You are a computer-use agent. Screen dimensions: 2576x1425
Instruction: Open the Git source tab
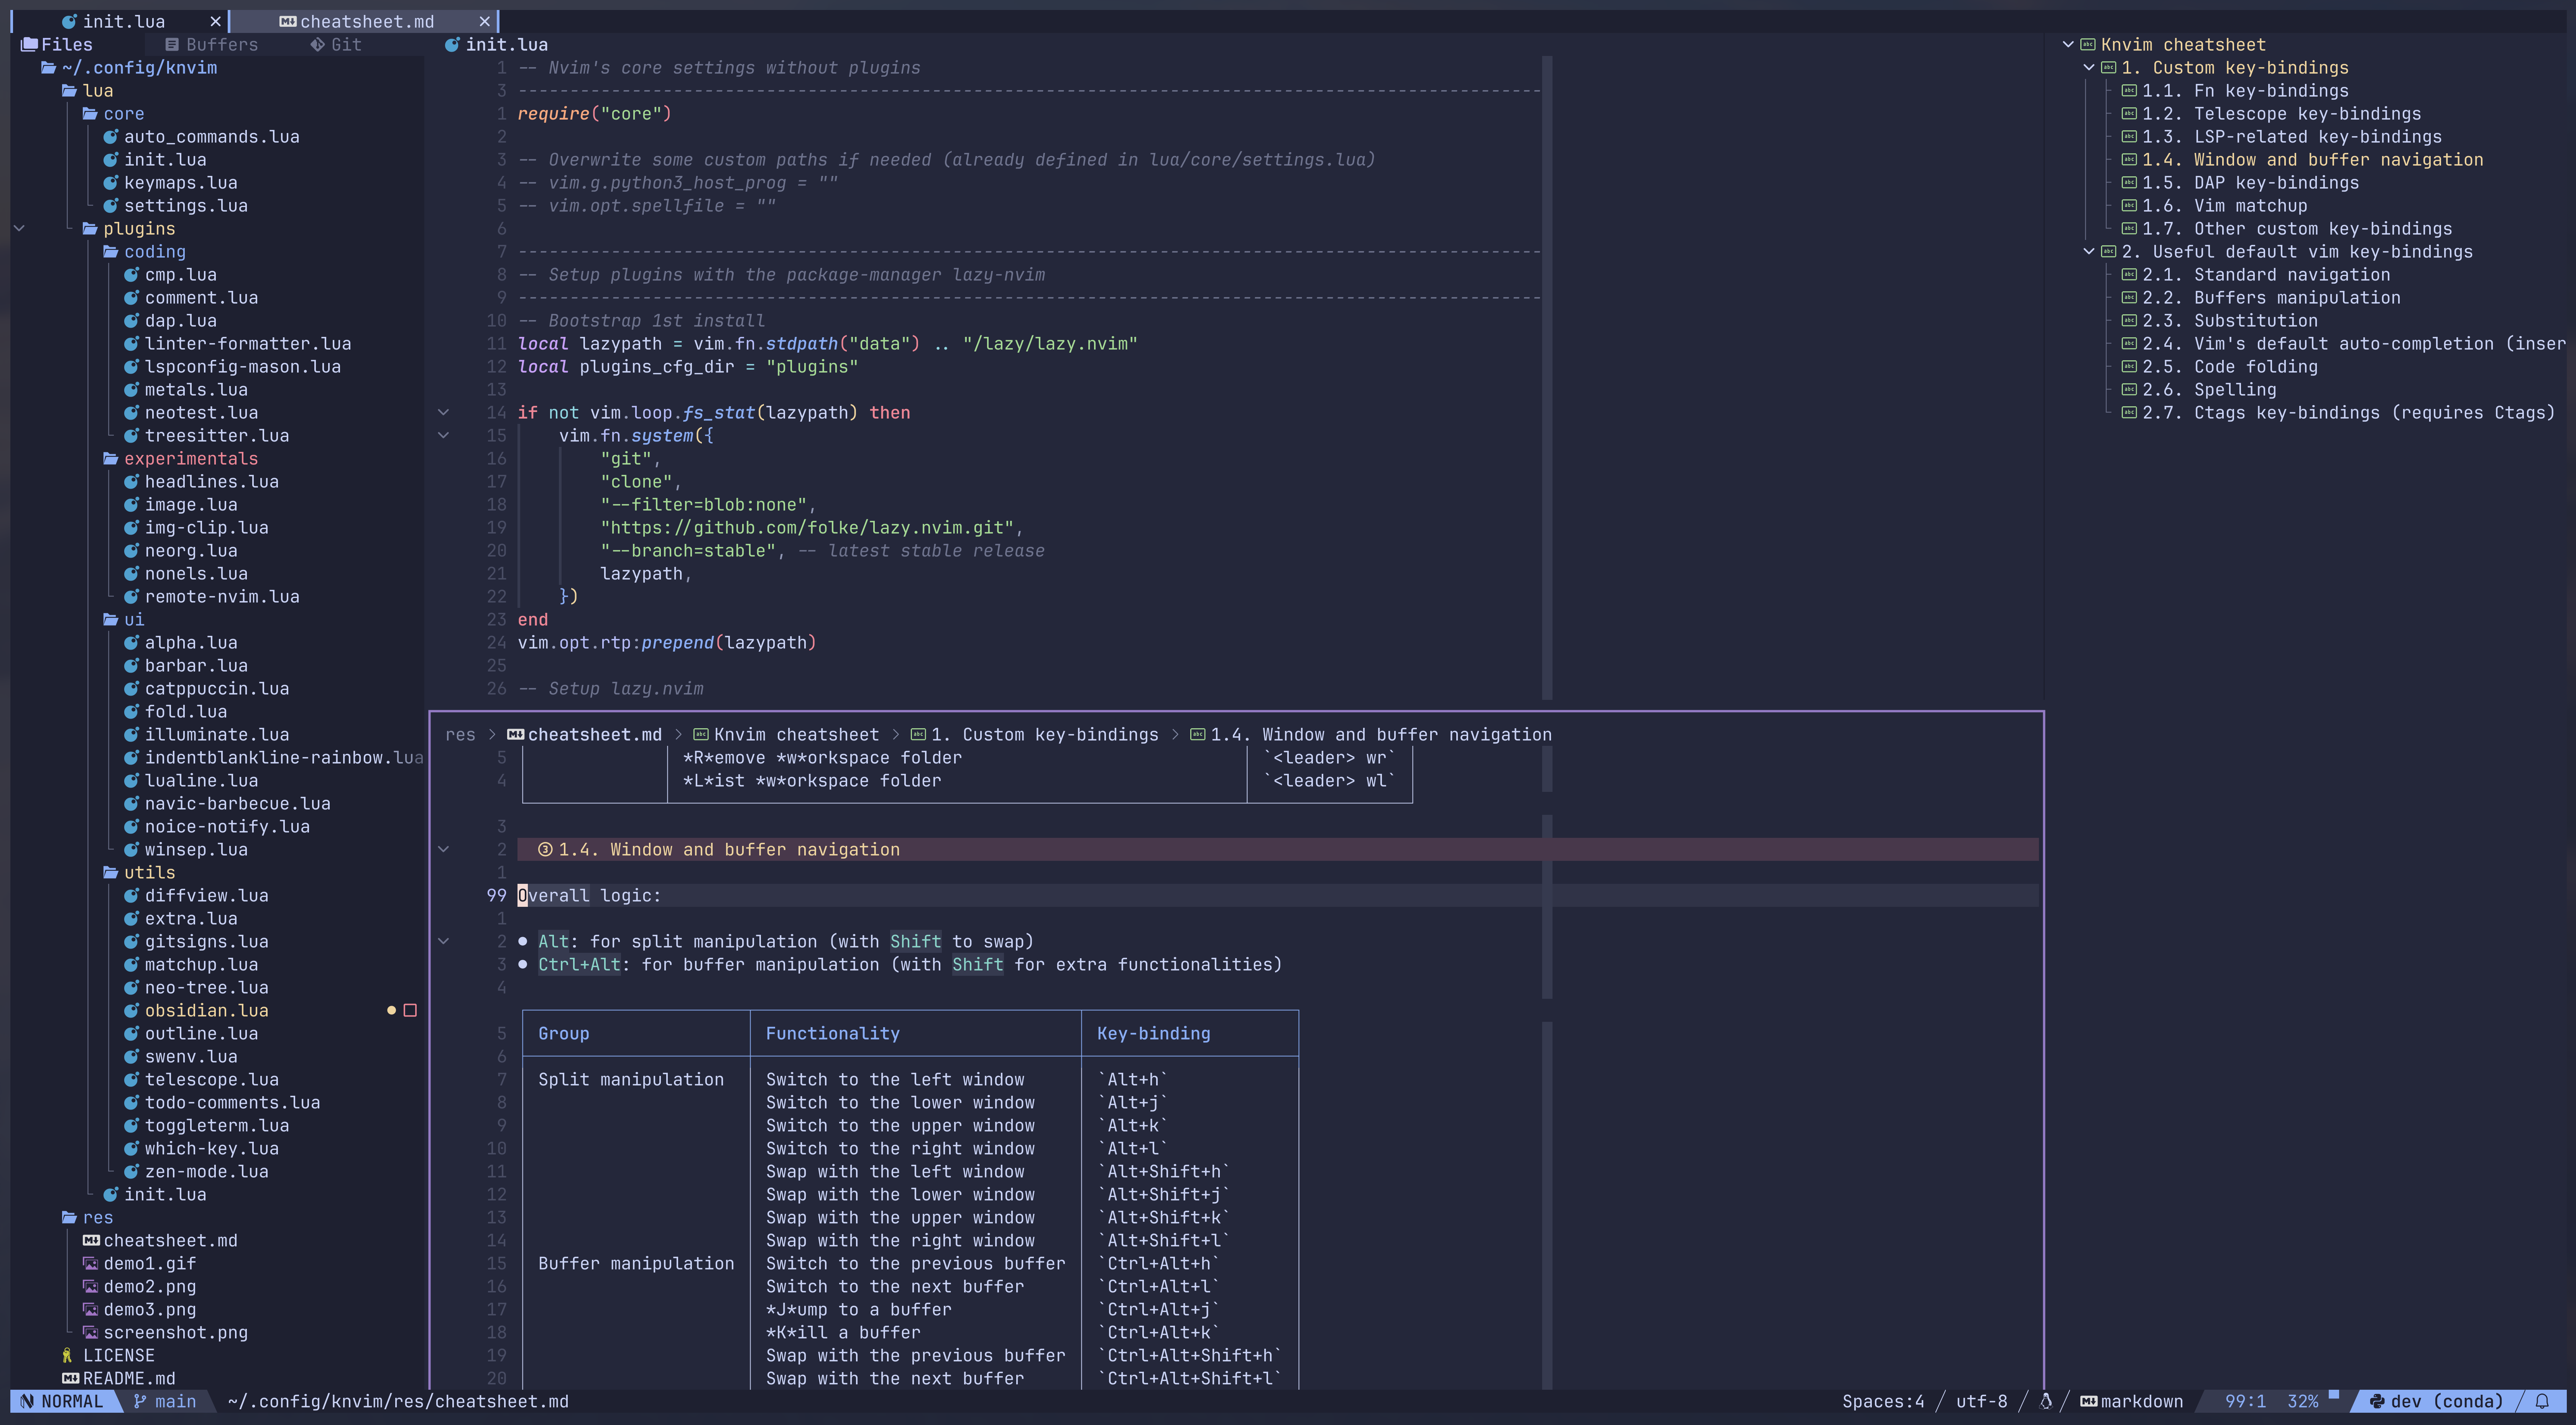point(336,44)
